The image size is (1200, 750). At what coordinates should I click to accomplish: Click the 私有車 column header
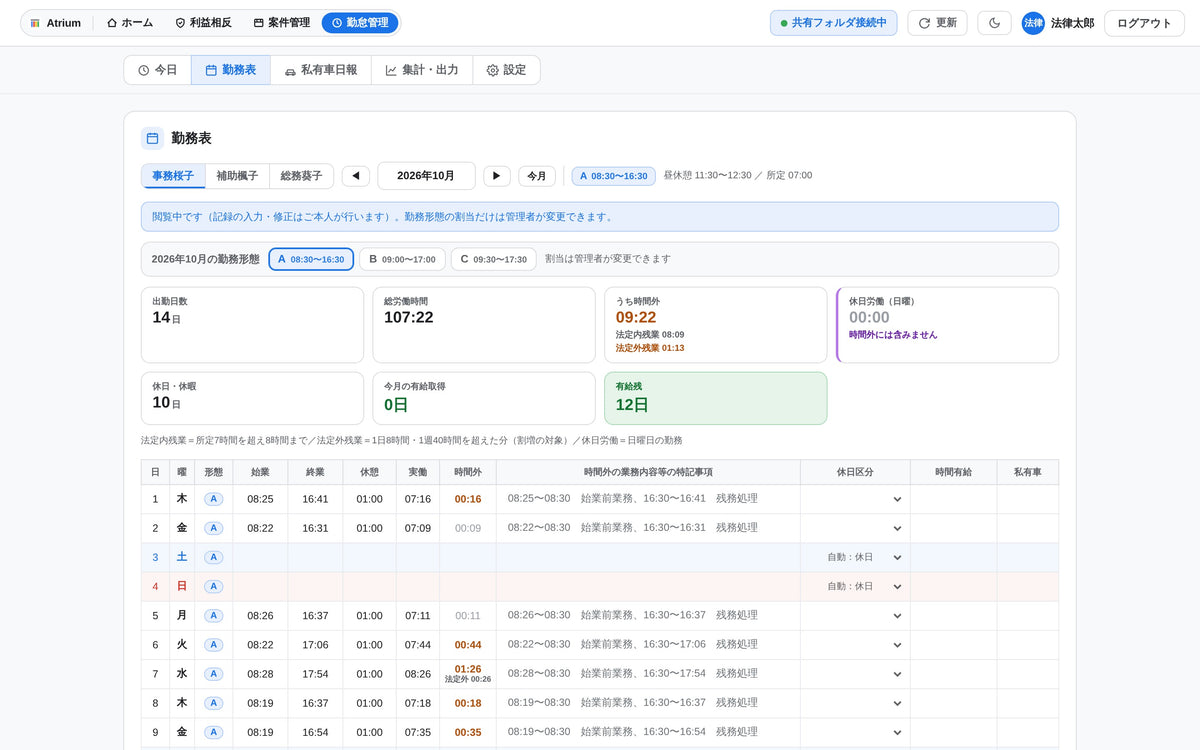point(1027,472)
